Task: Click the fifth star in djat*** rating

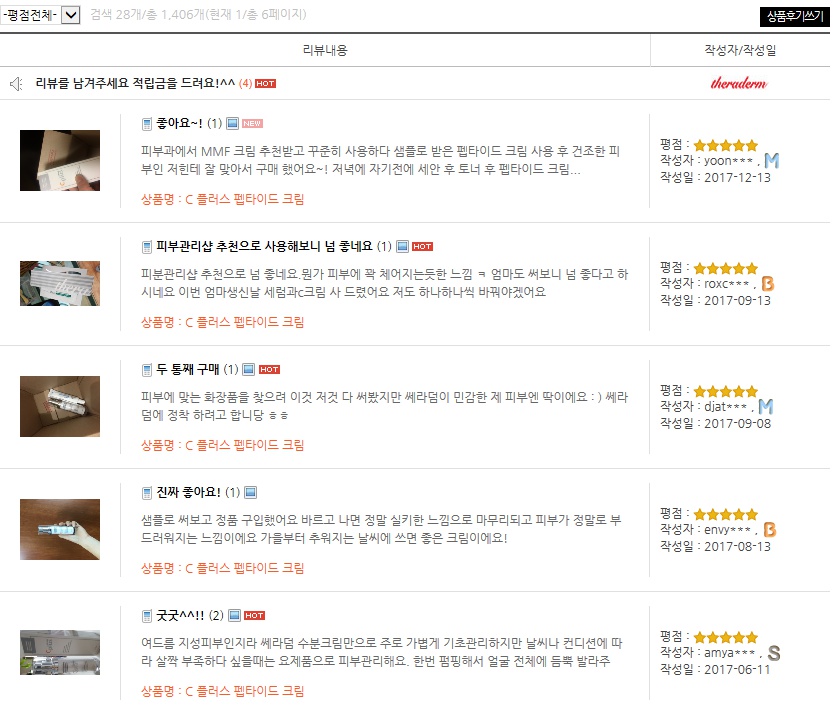Action: click(x=750, y=390)
